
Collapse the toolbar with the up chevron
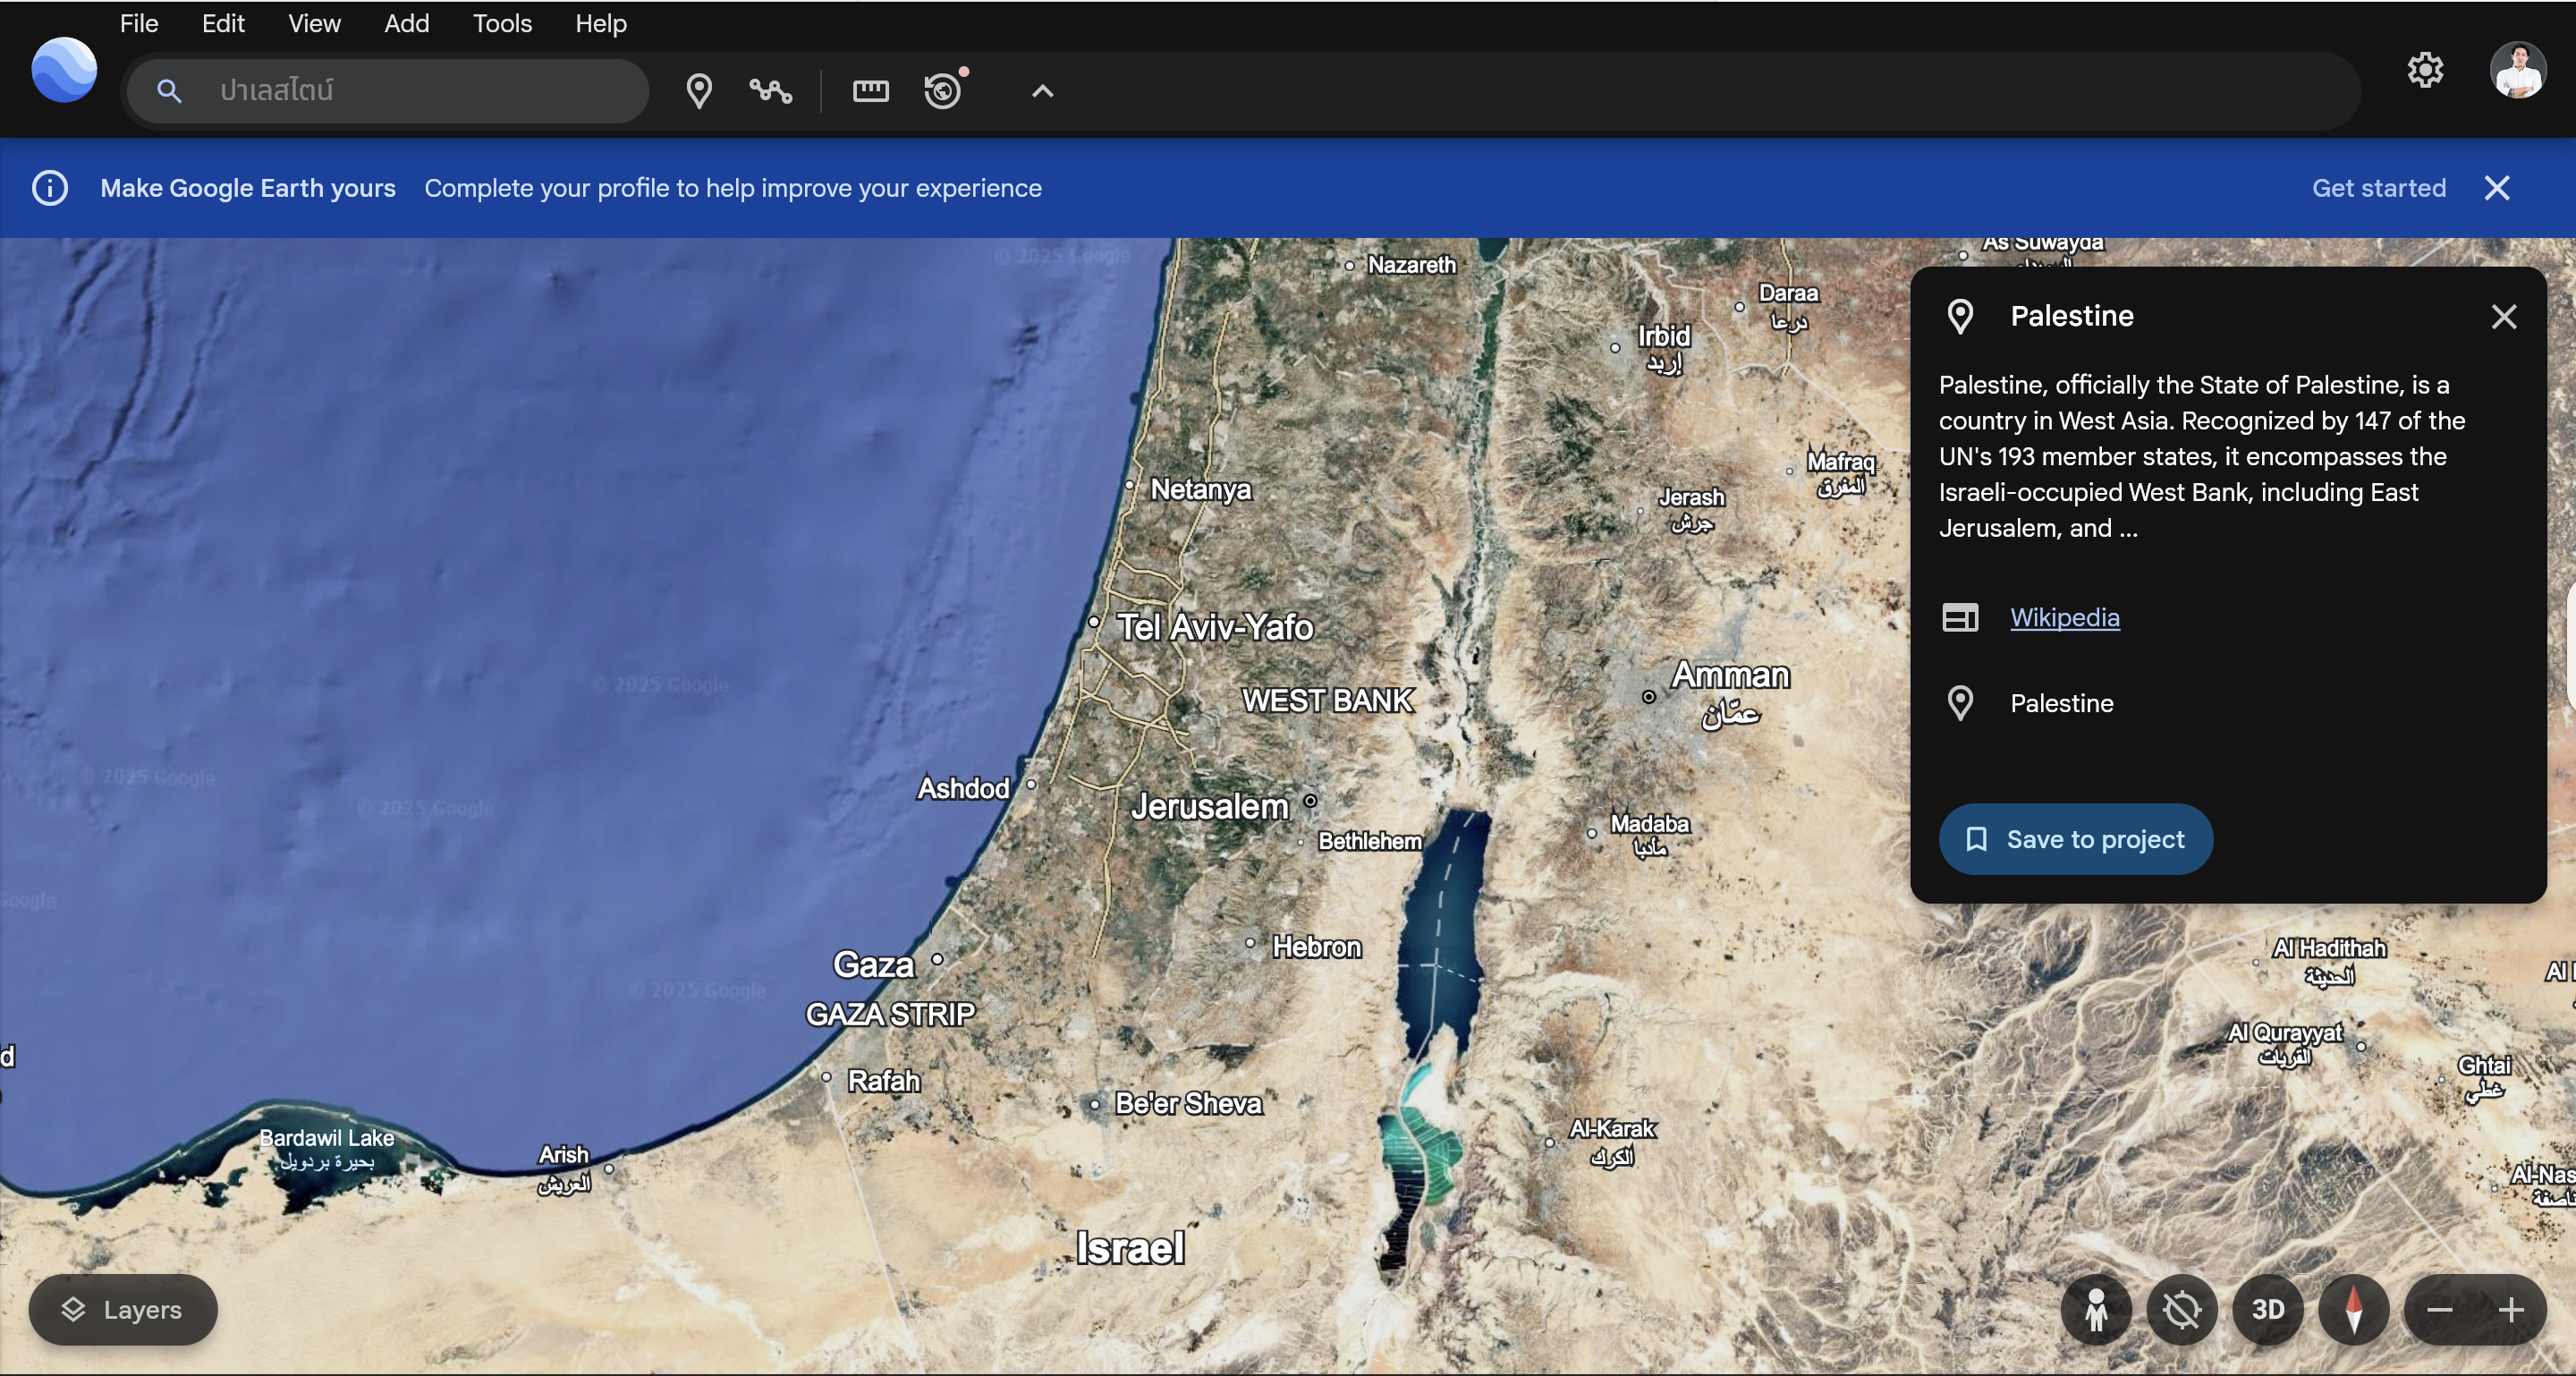coord(1042,91)
